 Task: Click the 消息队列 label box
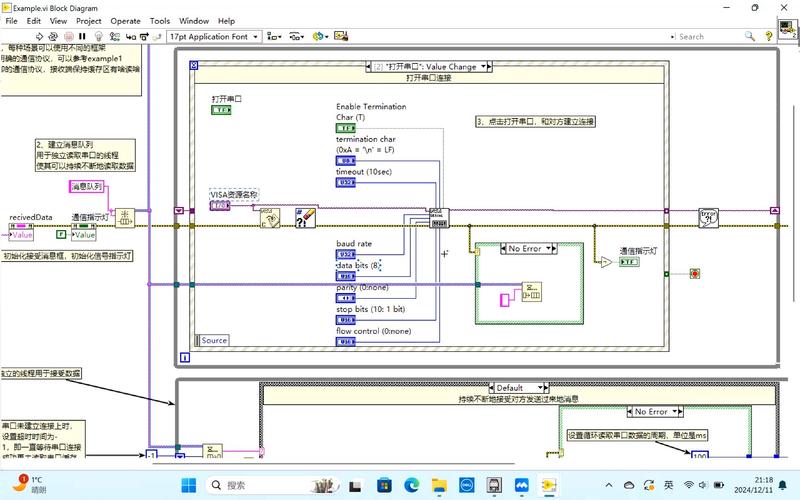pyautogui.click(x=85, y=186)
